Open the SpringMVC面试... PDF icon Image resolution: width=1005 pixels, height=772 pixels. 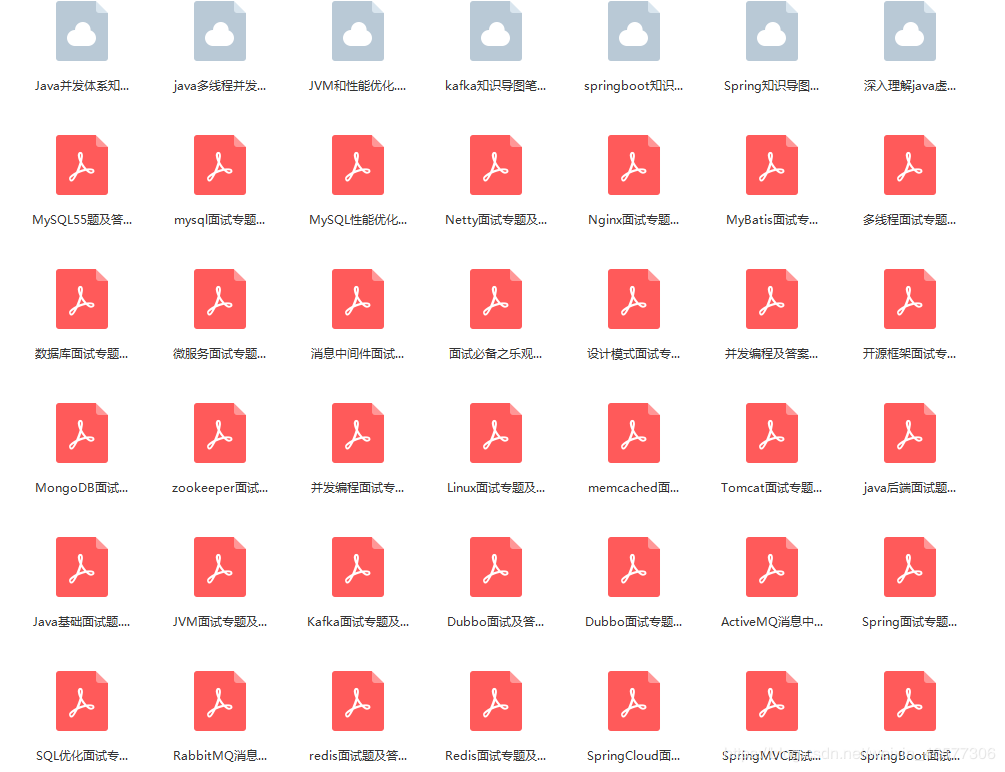[772, 701]
